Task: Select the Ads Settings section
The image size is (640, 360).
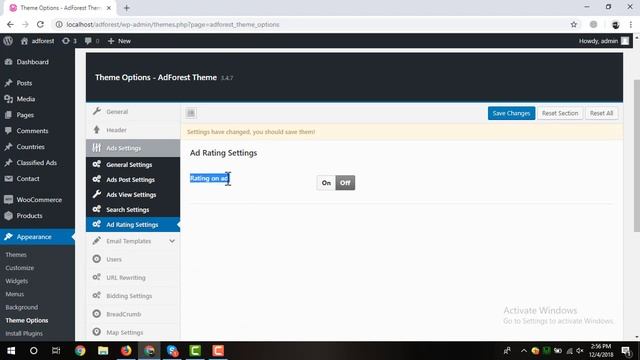Action: point(133,148)
